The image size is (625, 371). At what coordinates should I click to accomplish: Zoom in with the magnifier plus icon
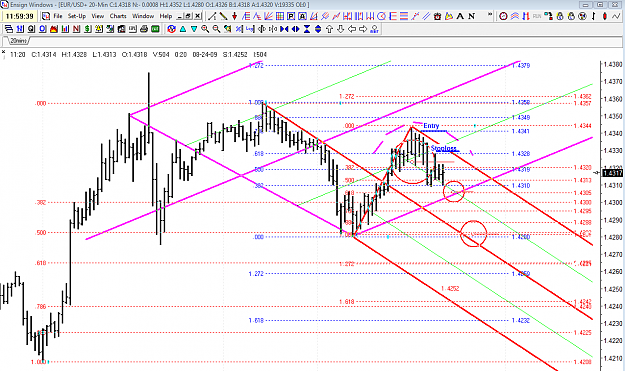coord(205,29)
